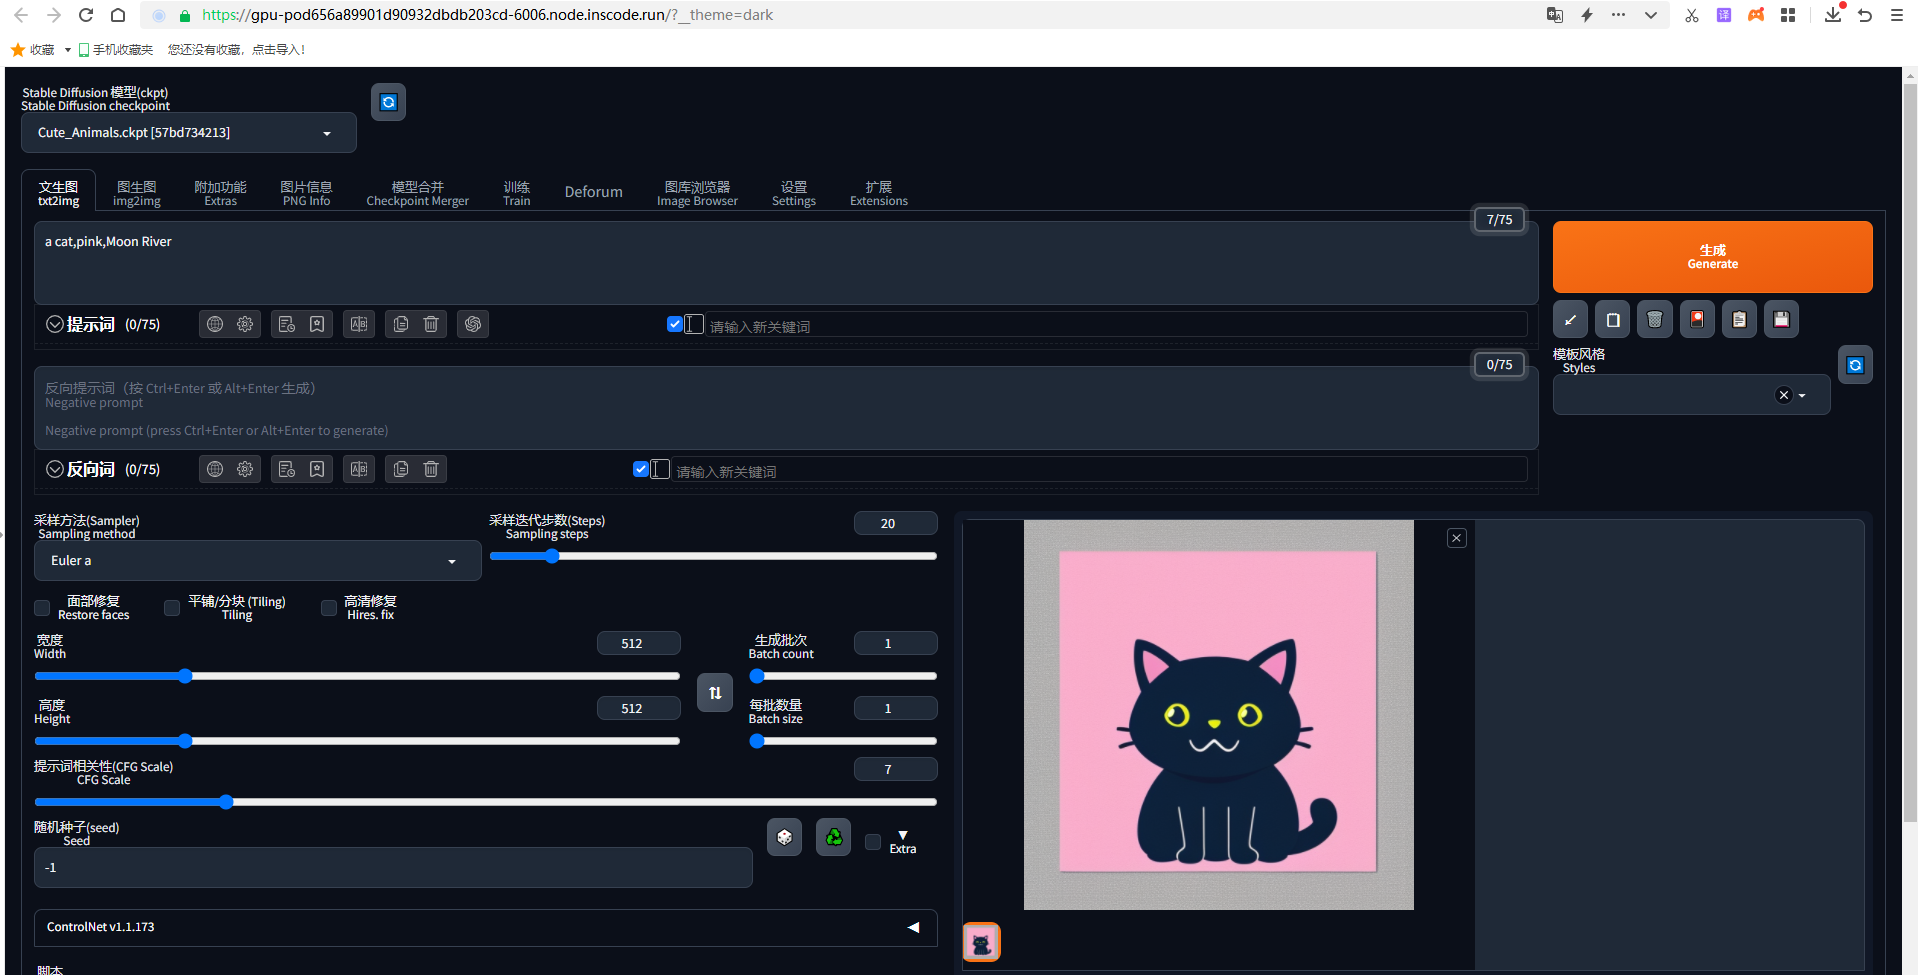Click the swap arrows between Width and Height
Screen dimensions: 1918x975
click(714, 692)
